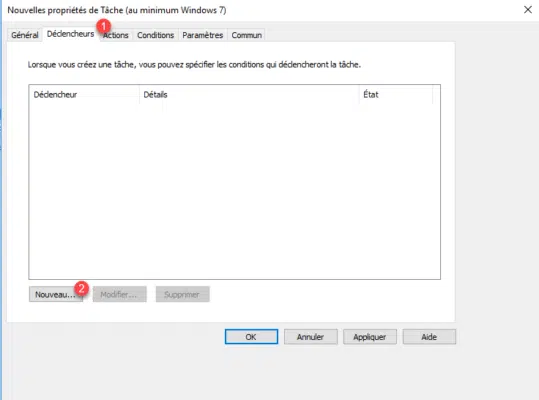
Task: Confirm the dialog with OK
Action: pos(251,337)
